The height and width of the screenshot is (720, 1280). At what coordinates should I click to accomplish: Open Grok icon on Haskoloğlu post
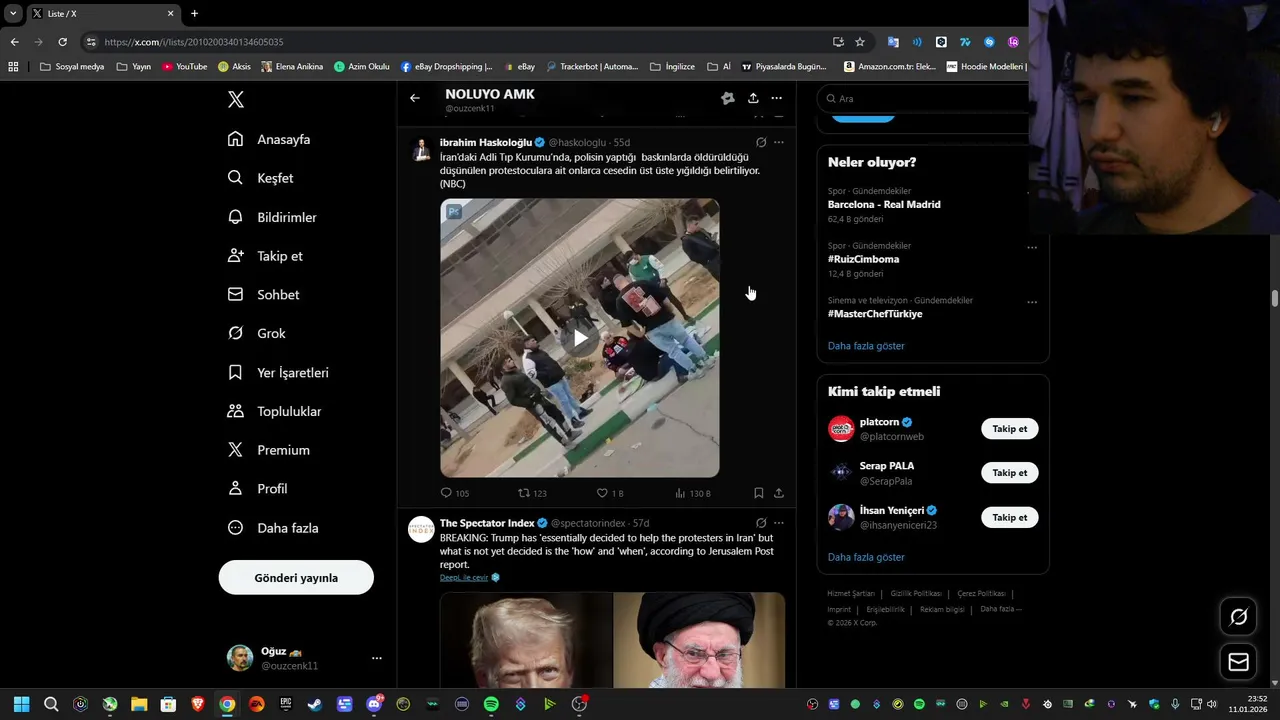pos(761,143)
